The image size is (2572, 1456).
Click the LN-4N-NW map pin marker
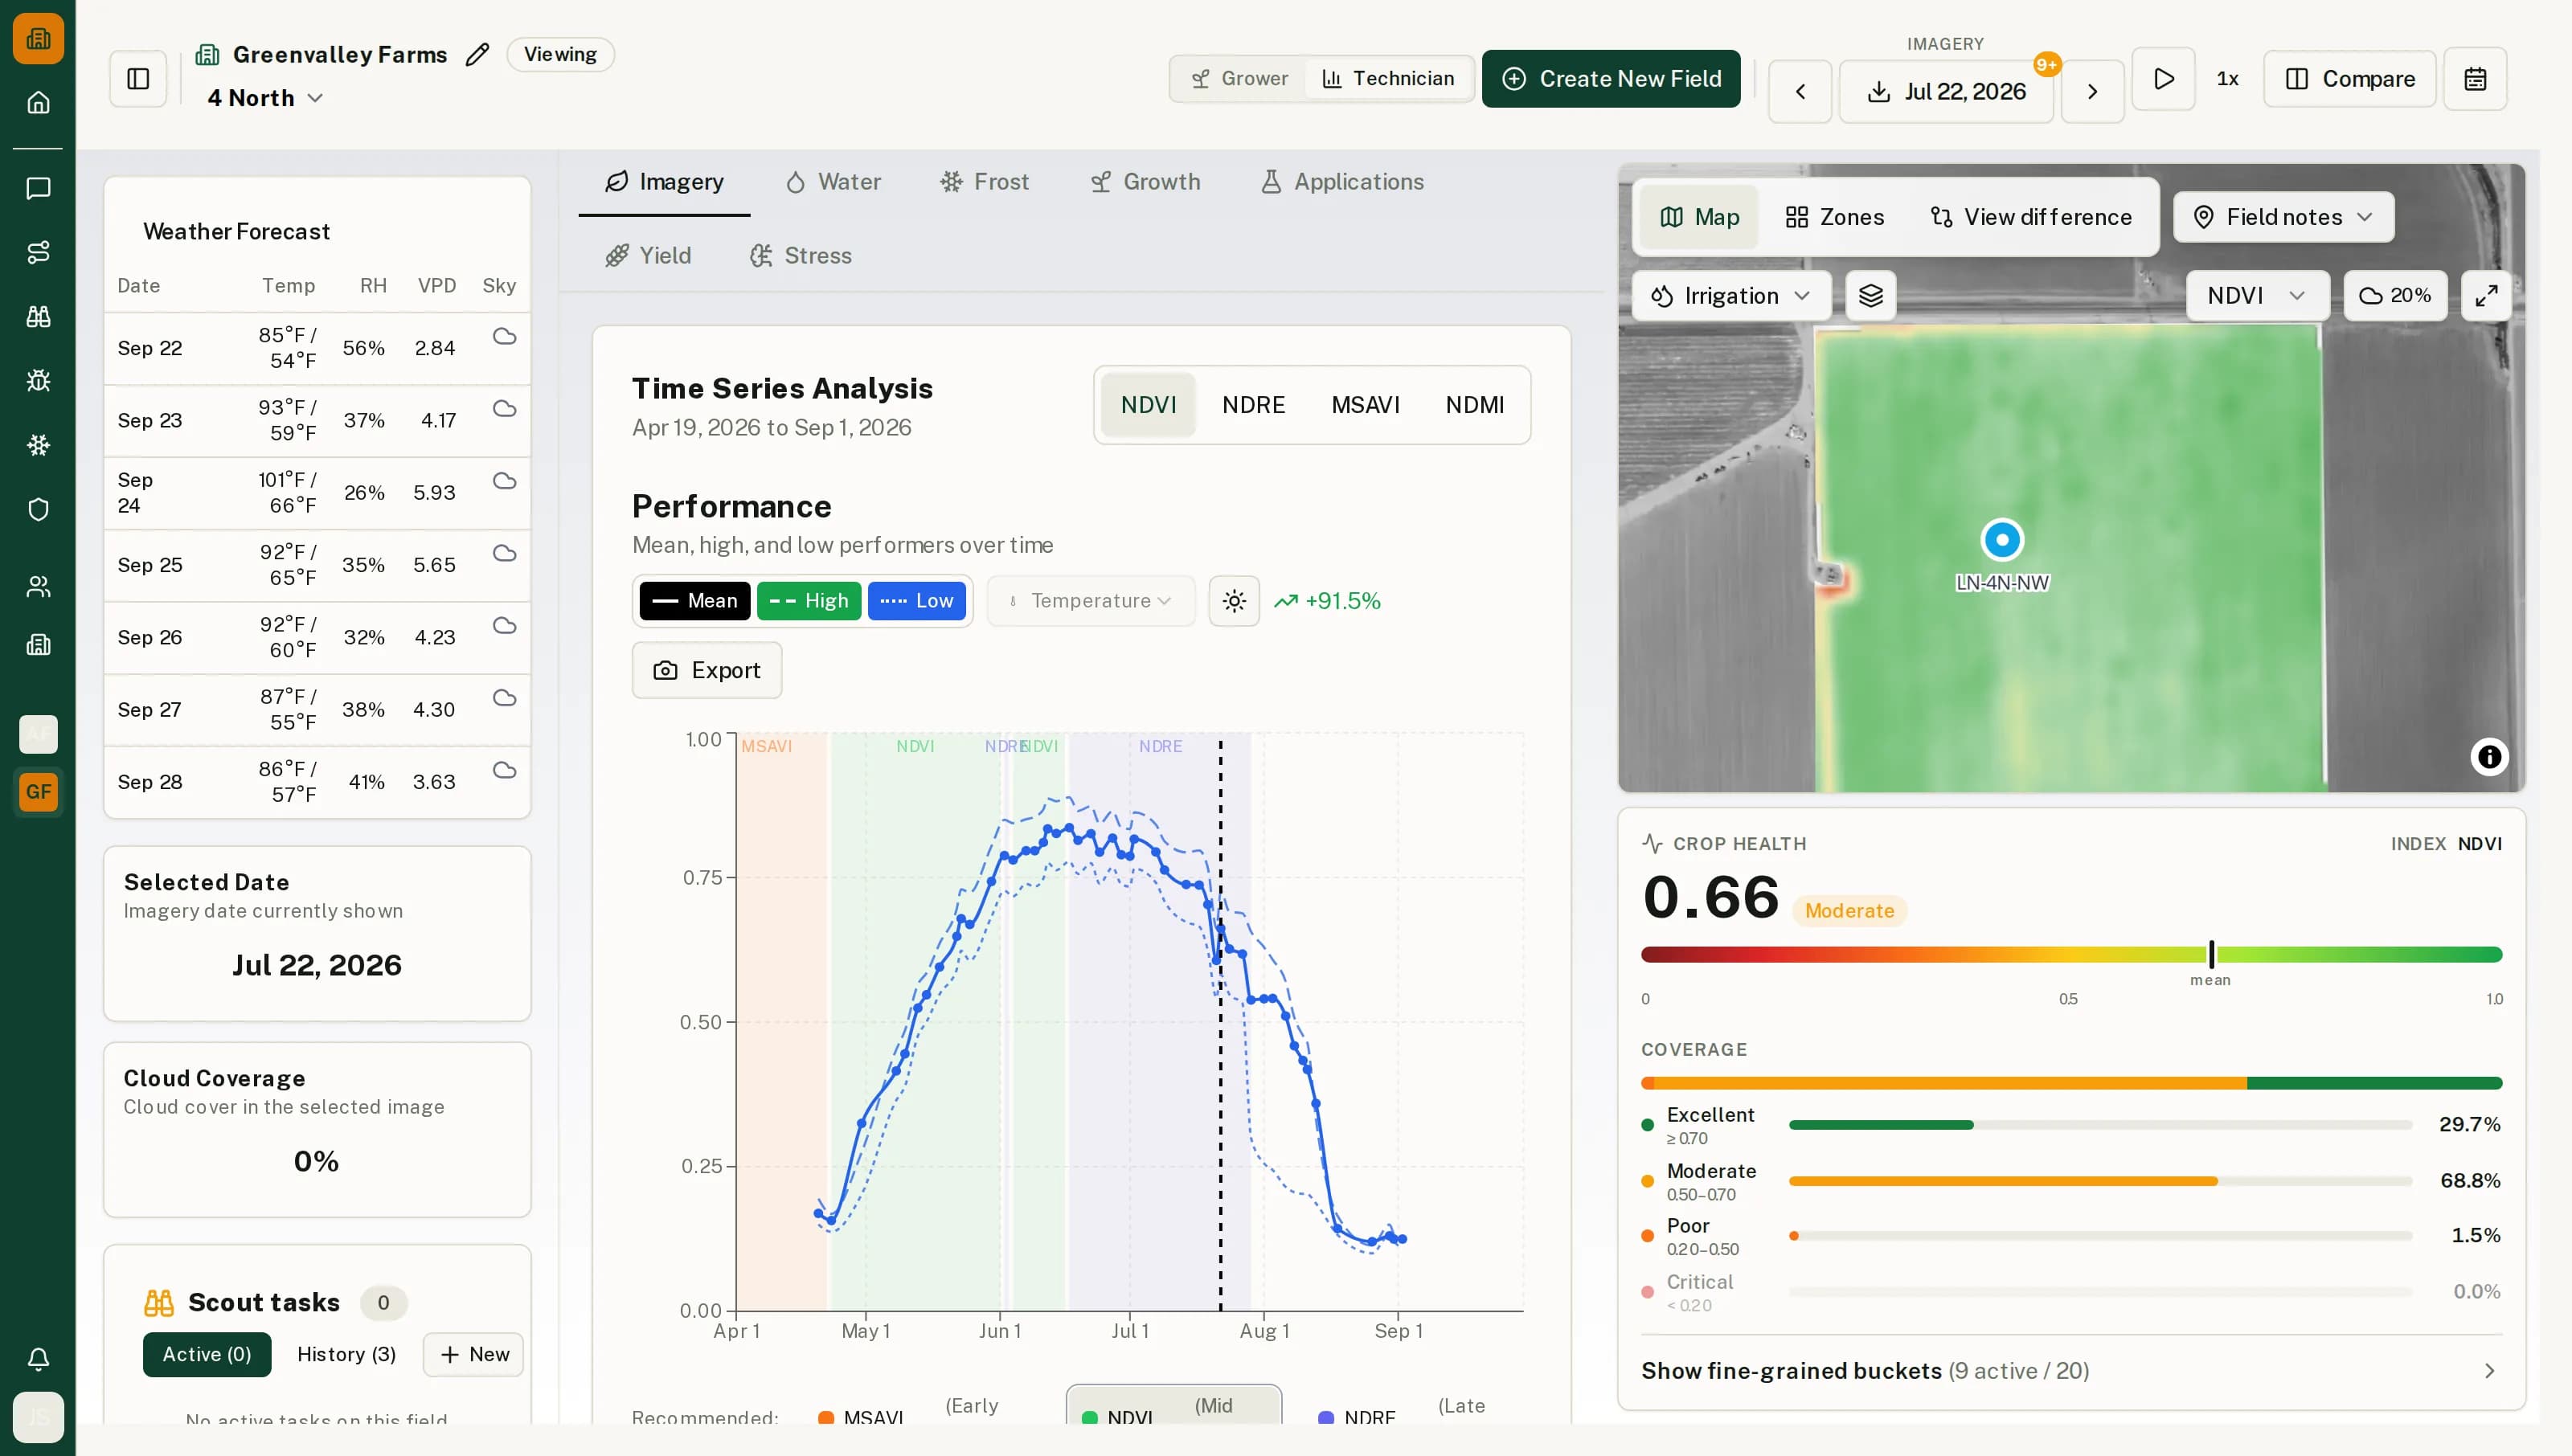2002,540
